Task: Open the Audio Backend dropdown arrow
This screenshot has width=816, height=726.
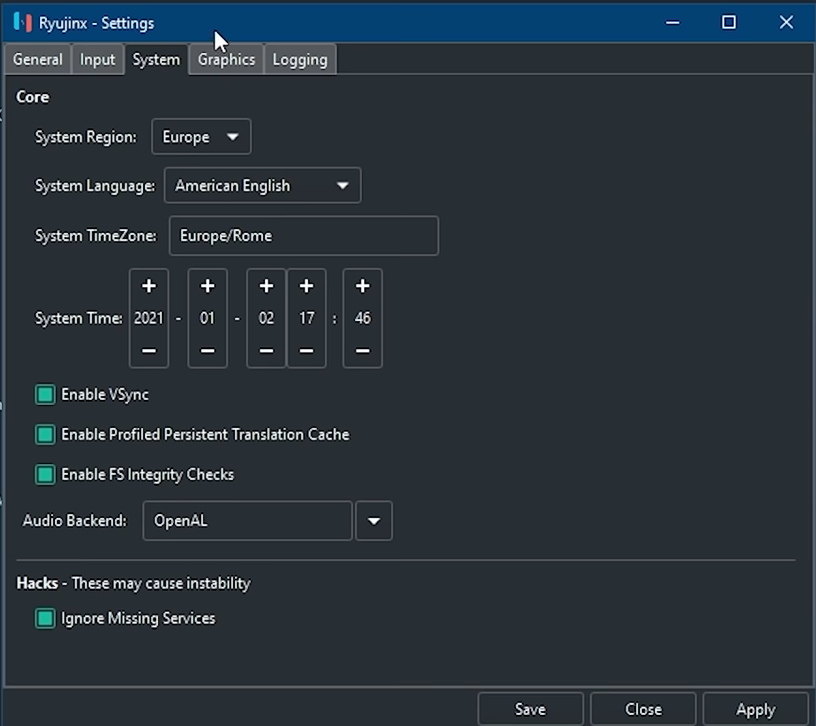Action: click(x=374, y=521)
